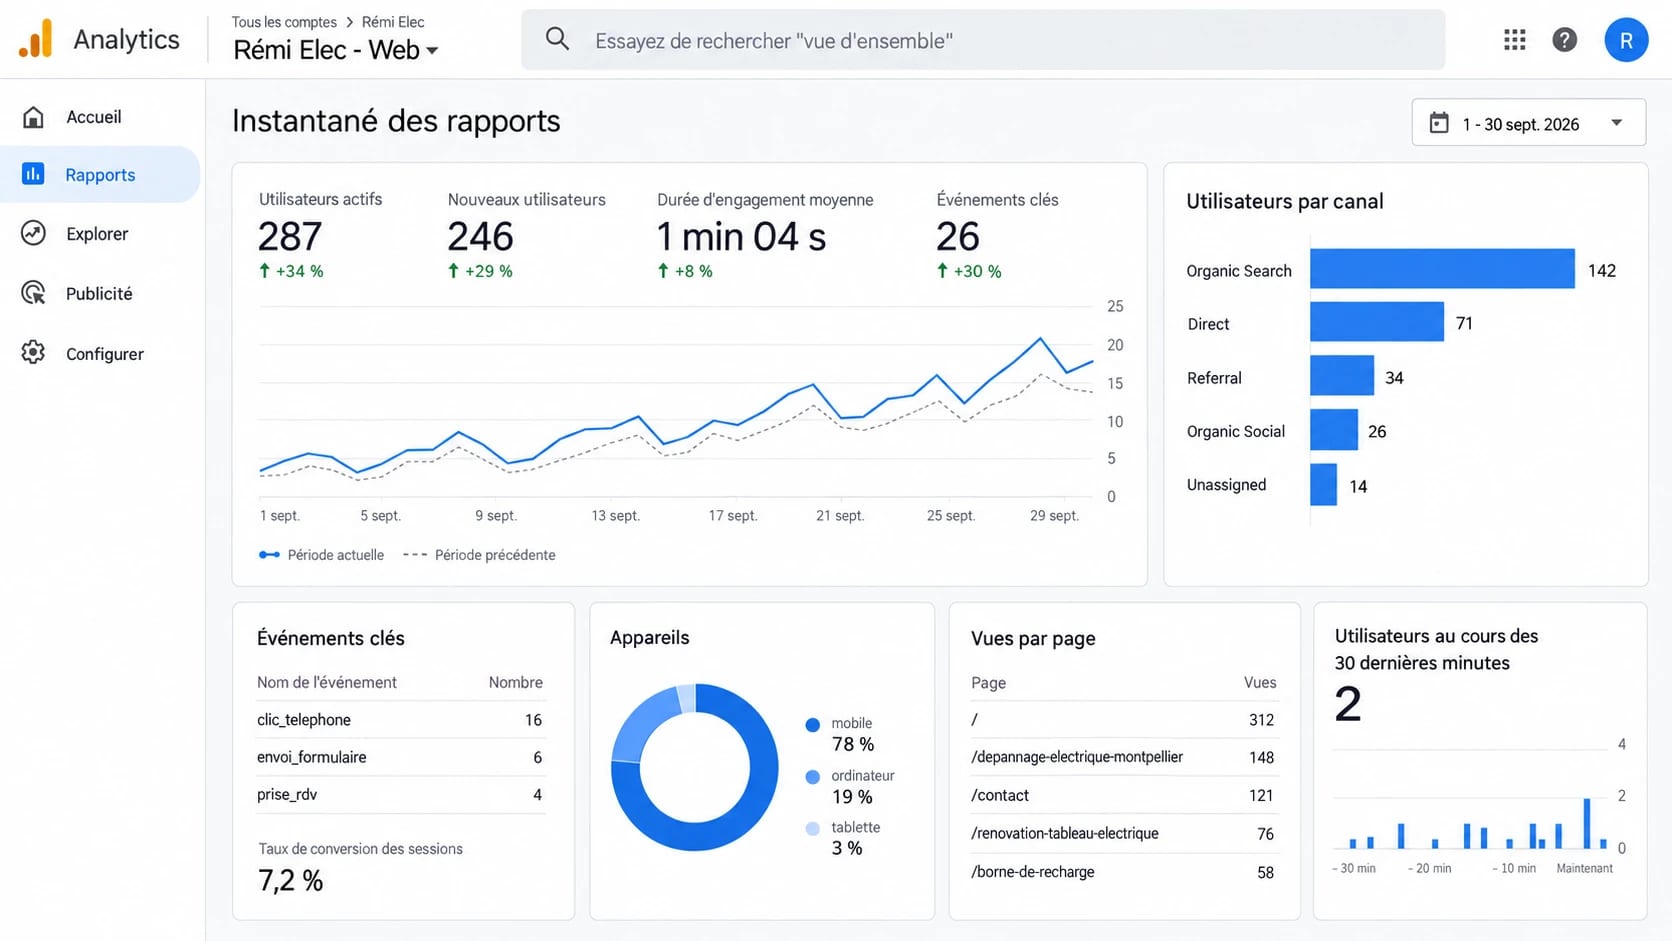
Task: Expand the date range dropdown arrow
Action: tap(1616, 123)
